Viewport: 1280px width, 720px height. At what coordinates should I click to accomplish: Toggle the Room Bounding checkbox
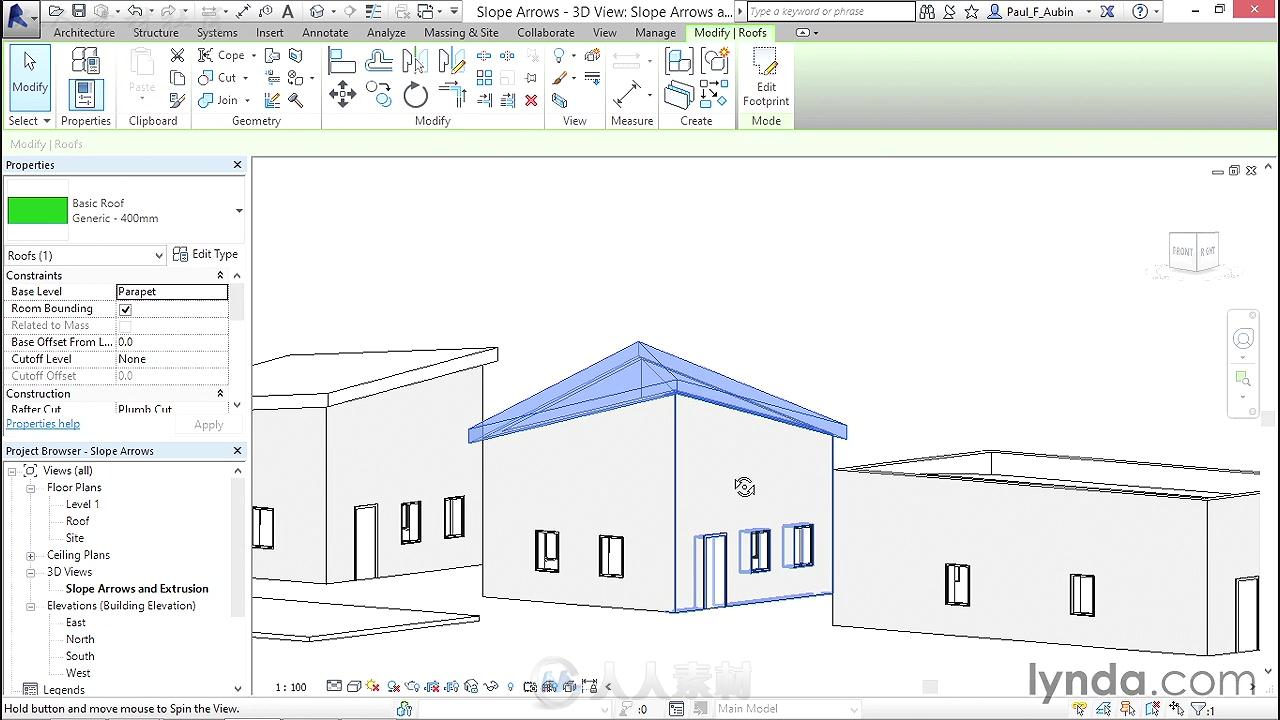coord(125,309)
